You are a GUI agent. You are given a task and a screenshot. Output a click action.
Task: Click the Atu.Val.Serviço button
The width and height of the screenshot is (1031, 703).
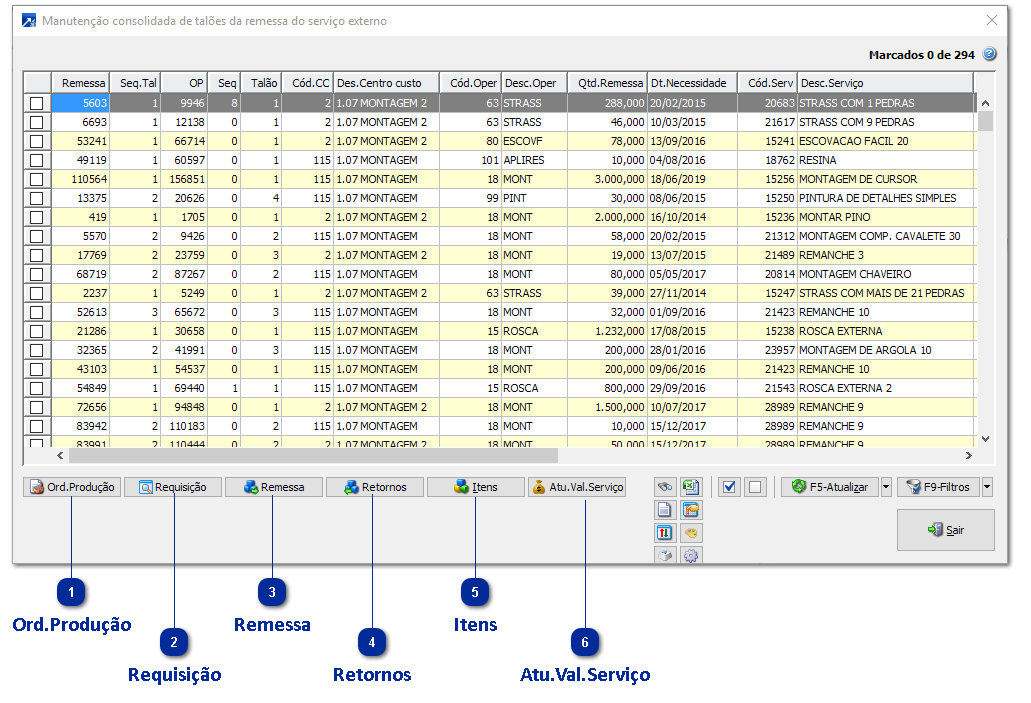[577, 487]
